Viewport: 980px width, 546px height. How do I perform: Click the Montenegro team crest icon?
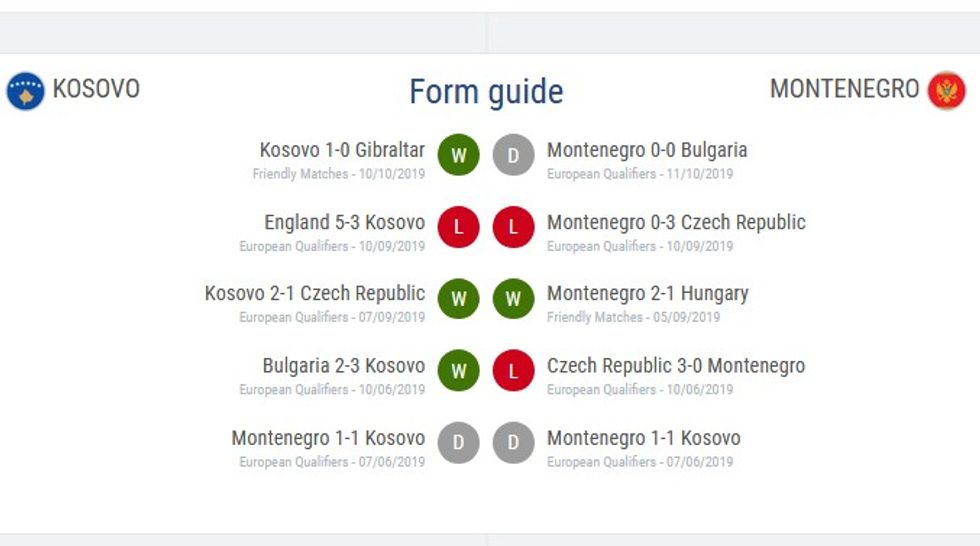tap(946, 91)
